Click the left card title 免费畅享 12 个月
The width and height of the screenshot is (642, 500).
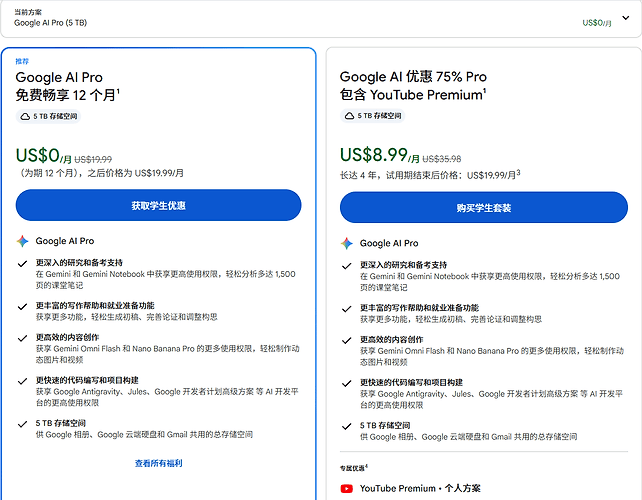point(68,95)
